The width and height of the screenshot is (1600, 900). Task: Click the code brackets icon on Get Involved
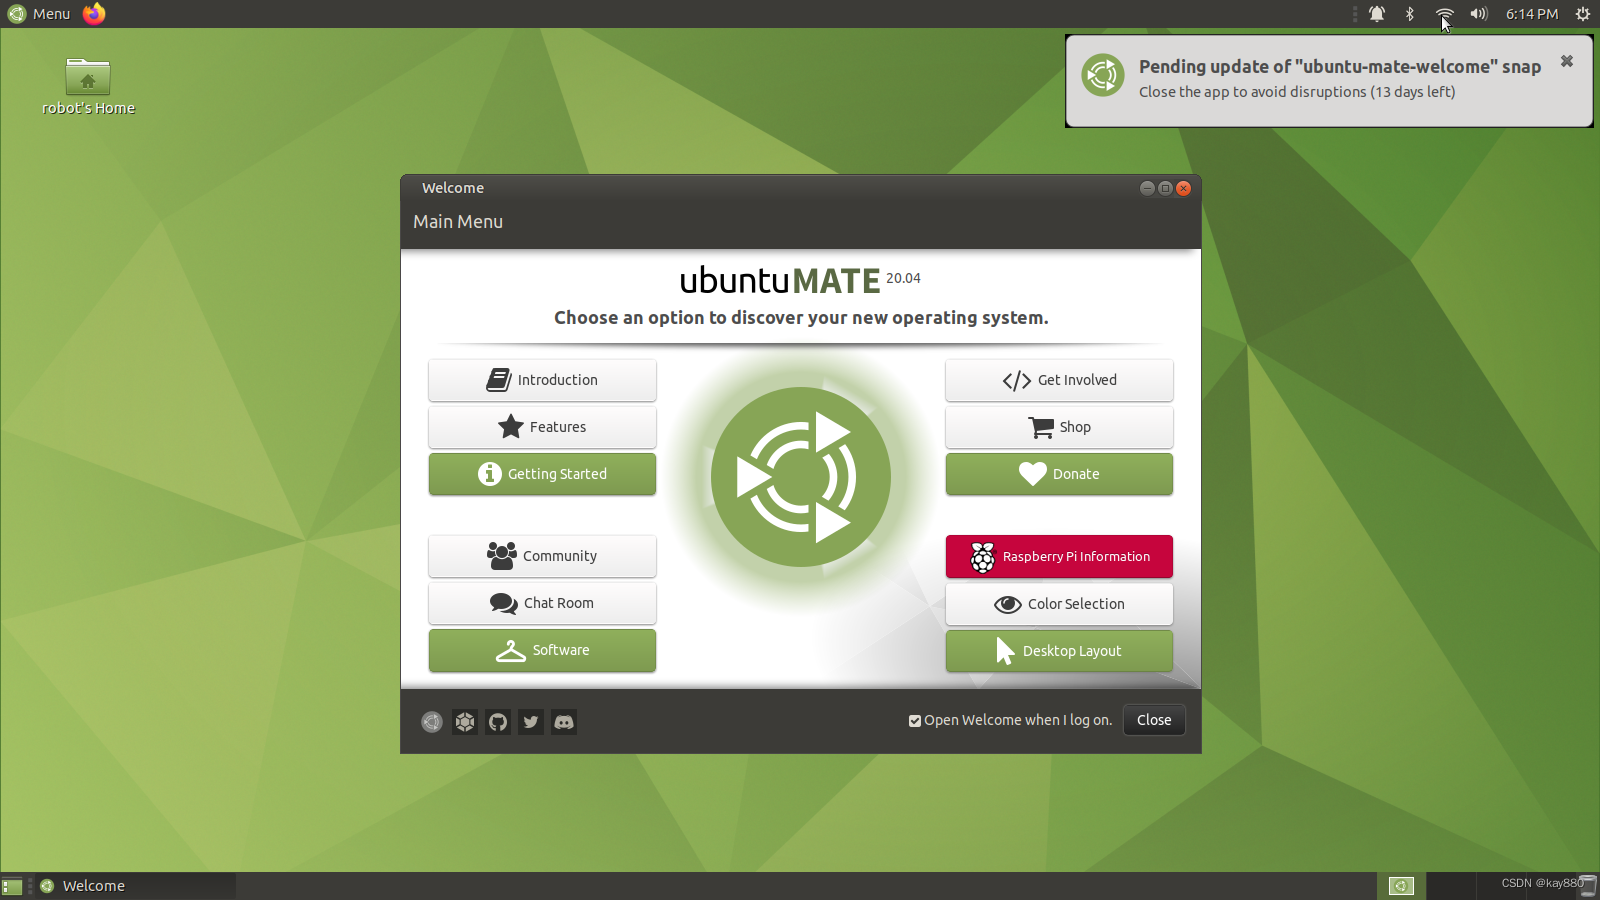(x=1017, y=381)
